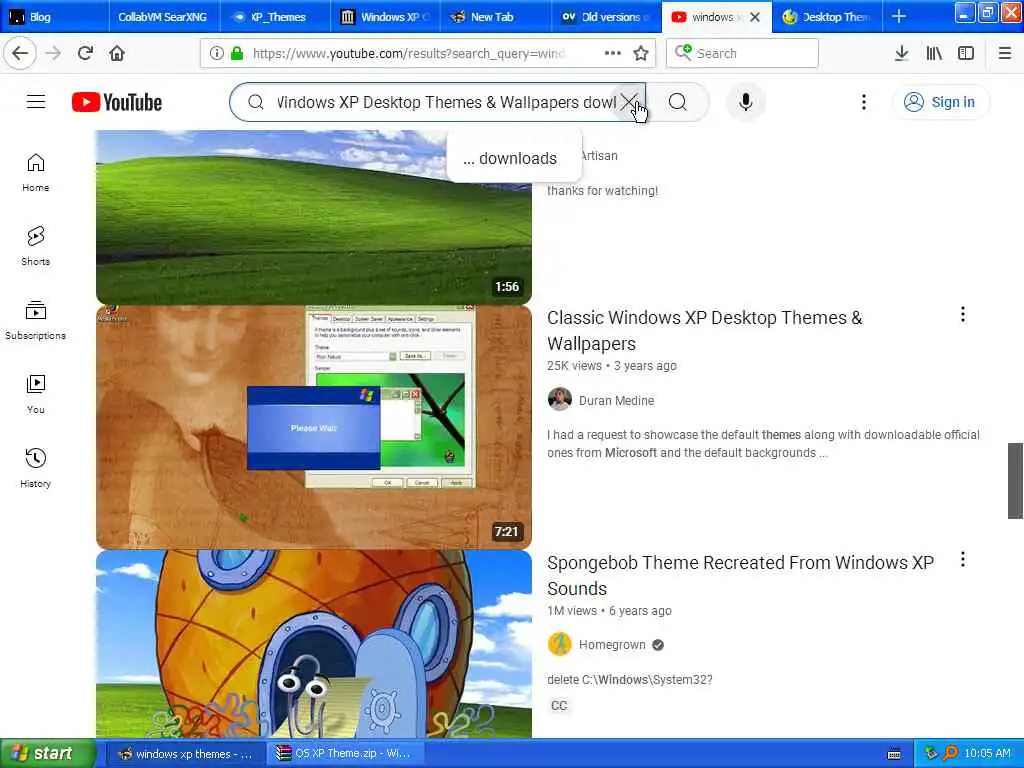Focus the browser address bar URL
Image resolution: width=1024 pixels, height=768 pixels.
pyautogui.click(x=408, y=54)
